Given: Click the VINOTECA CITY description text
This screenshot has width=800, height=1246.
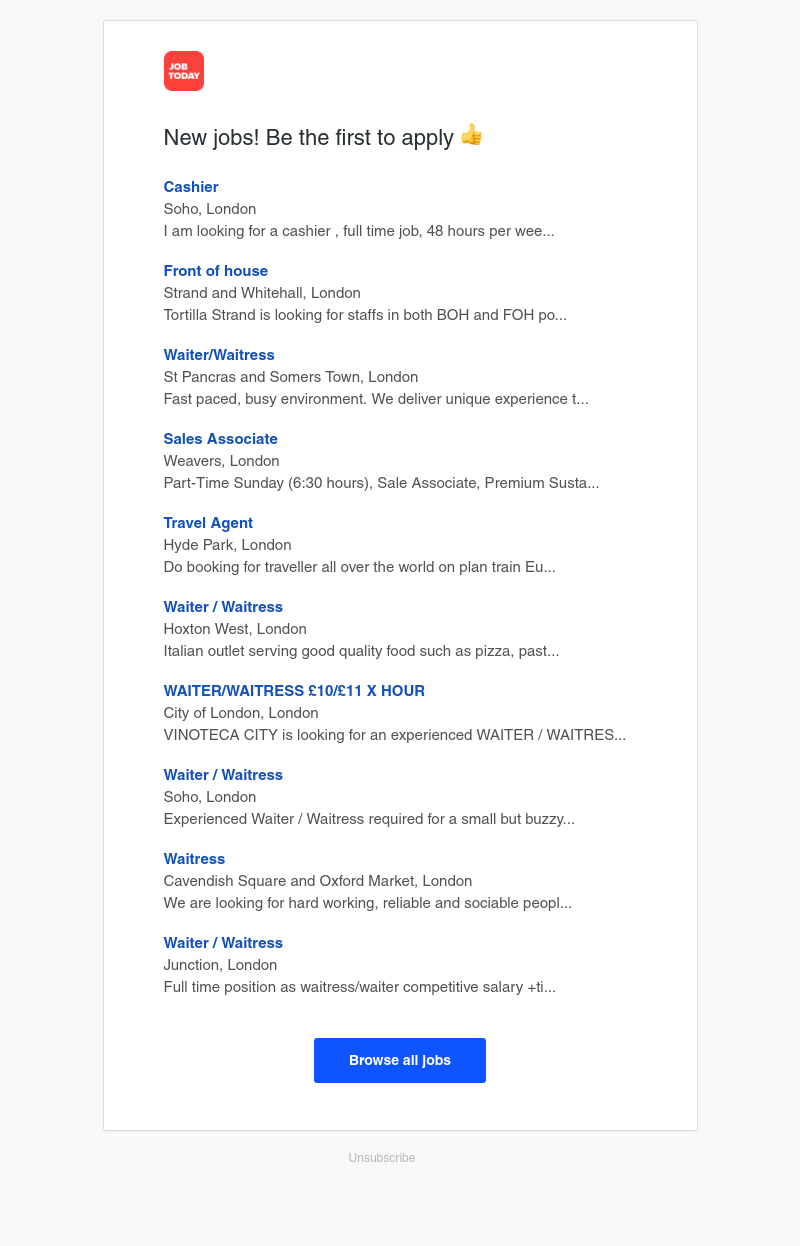Looking at the screenshot, I should tap(395, 735).
